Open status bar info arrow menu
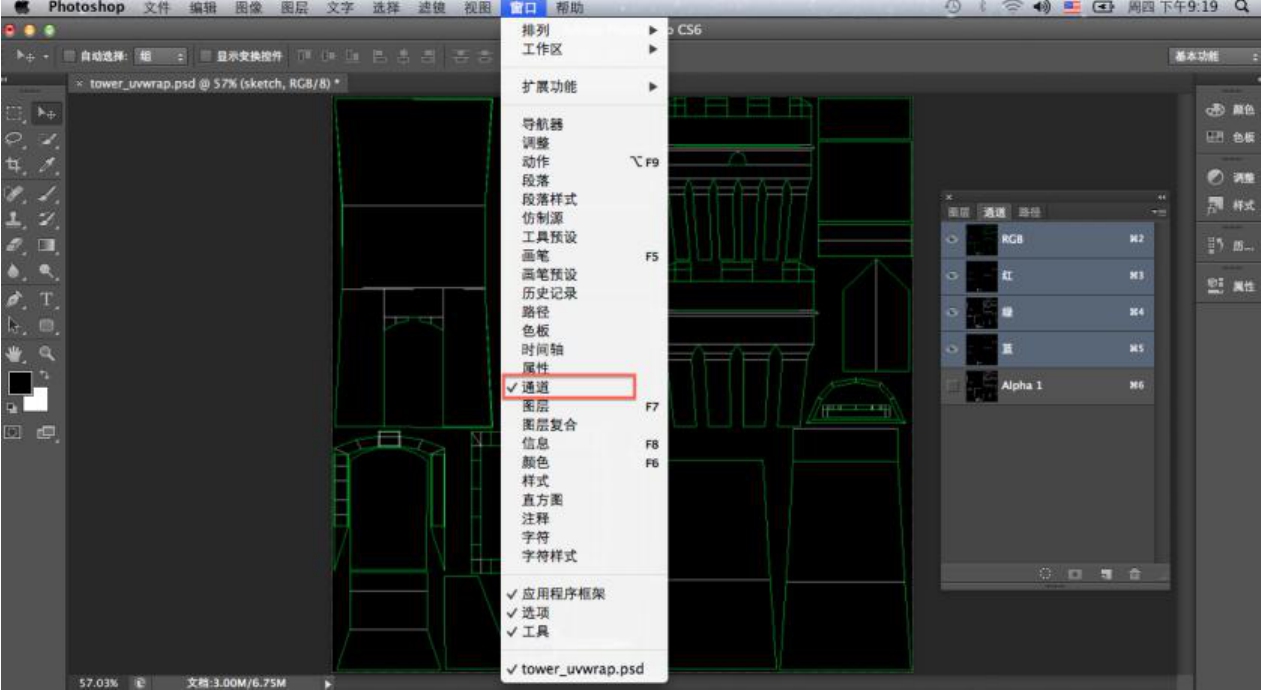 point(326,684)
